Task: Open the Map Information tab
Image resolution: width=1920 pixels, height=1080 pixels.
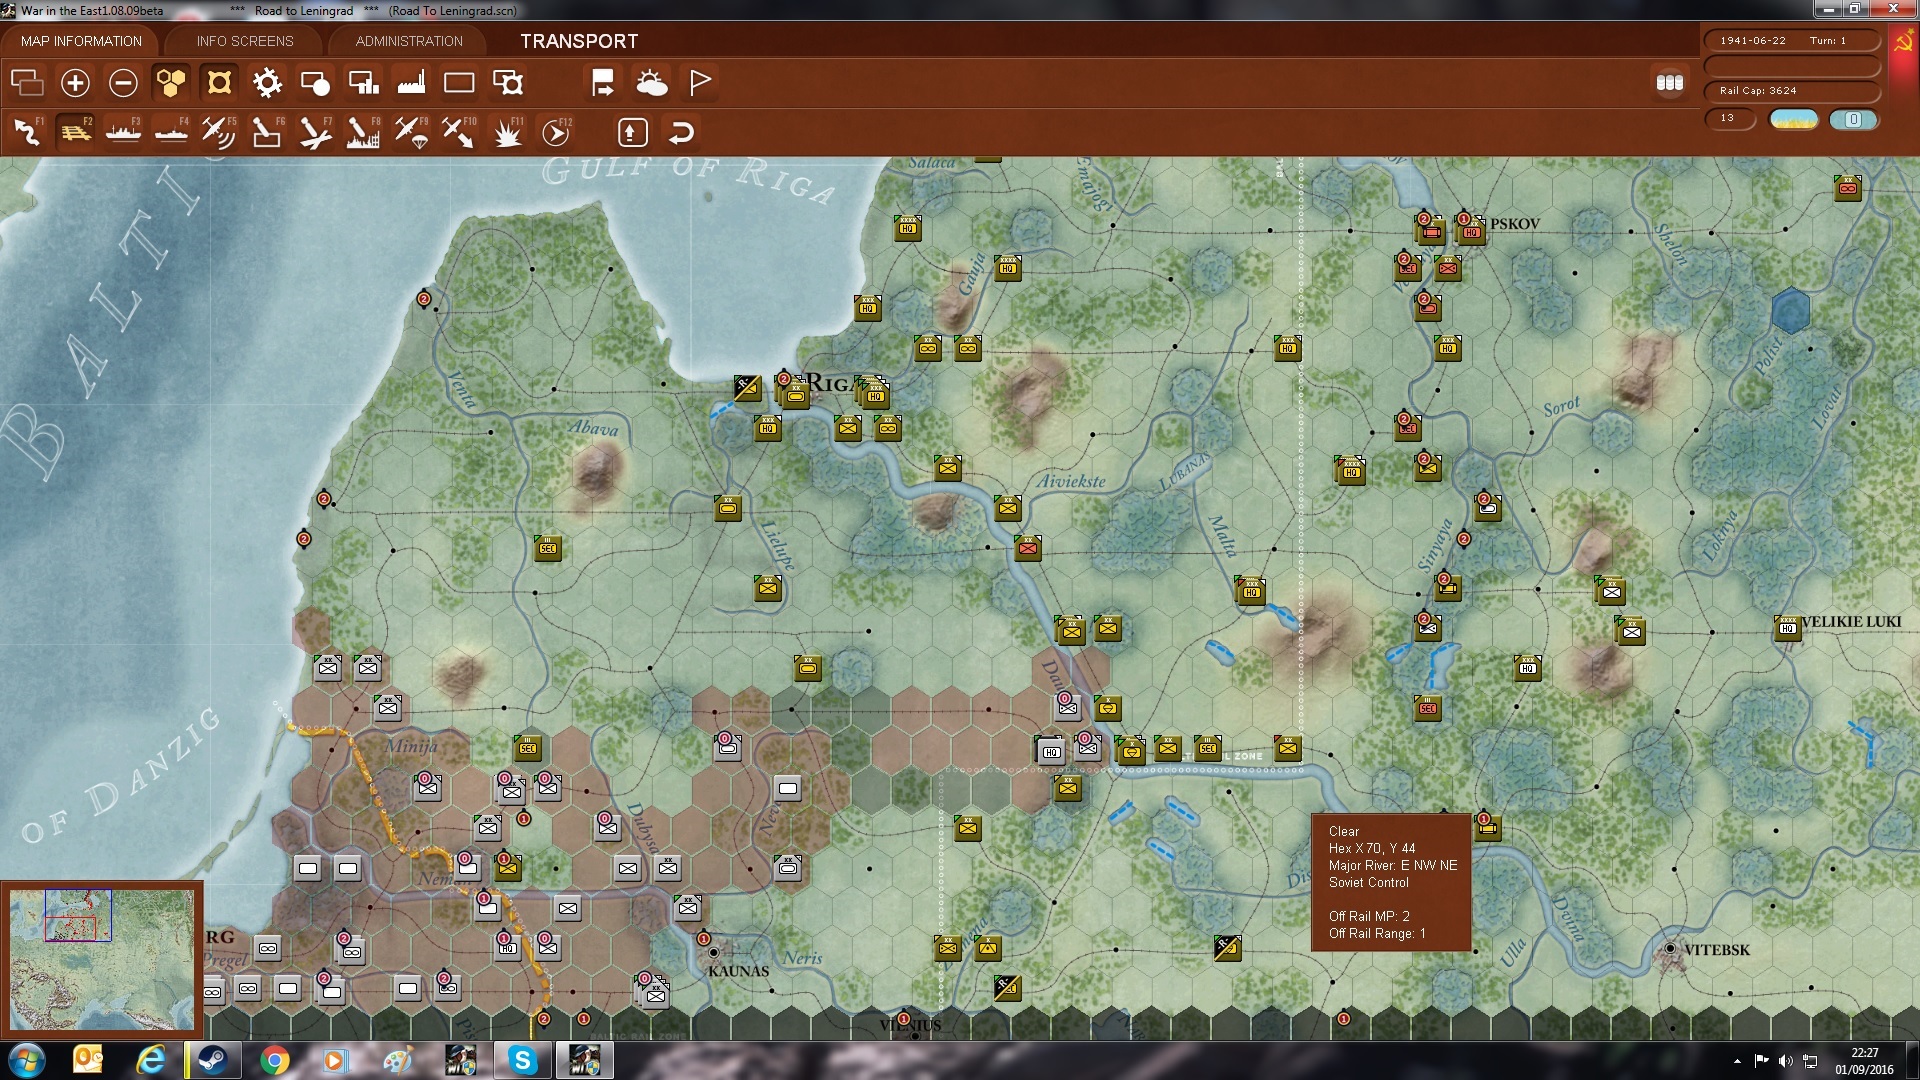Action: (81, 41)
